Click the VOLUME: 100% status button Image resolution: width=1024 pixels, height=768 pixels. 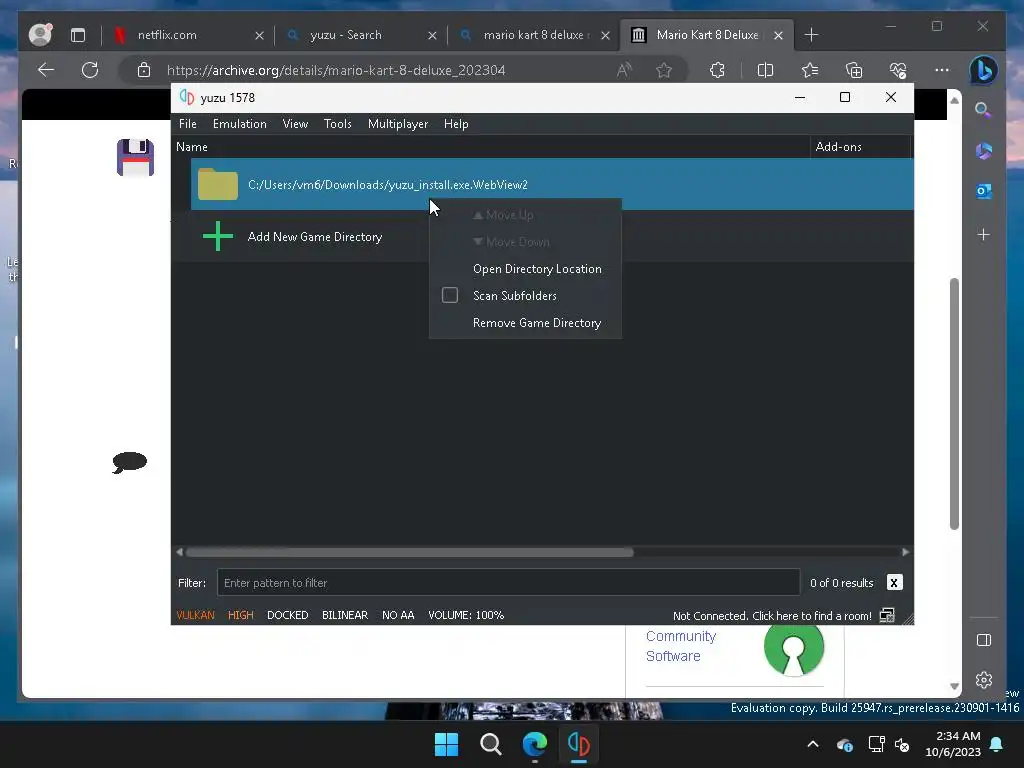click(x=466, y=615)
